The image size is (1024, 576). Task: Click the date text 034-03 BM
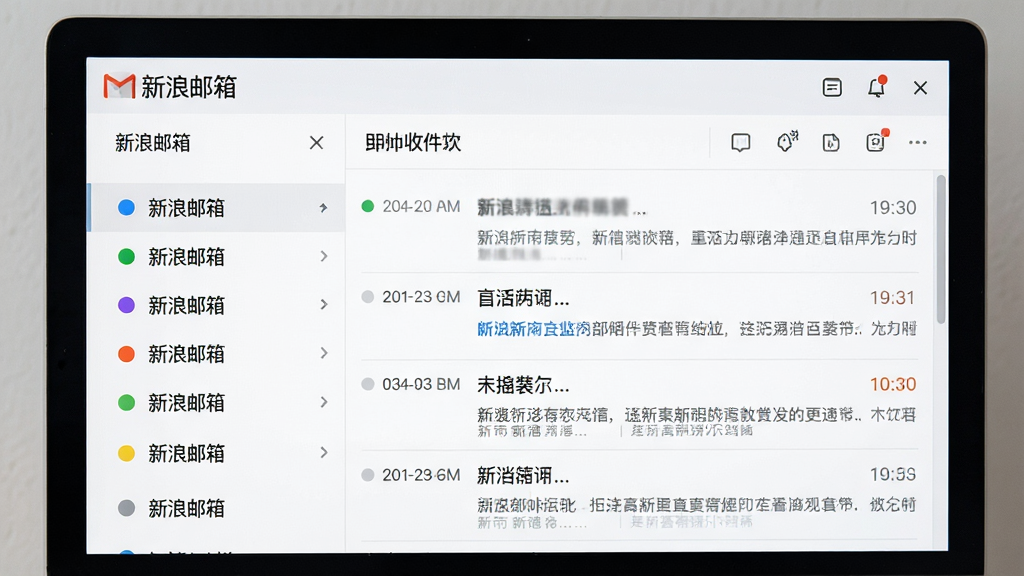pyautogui.click(x=421, y=384)
